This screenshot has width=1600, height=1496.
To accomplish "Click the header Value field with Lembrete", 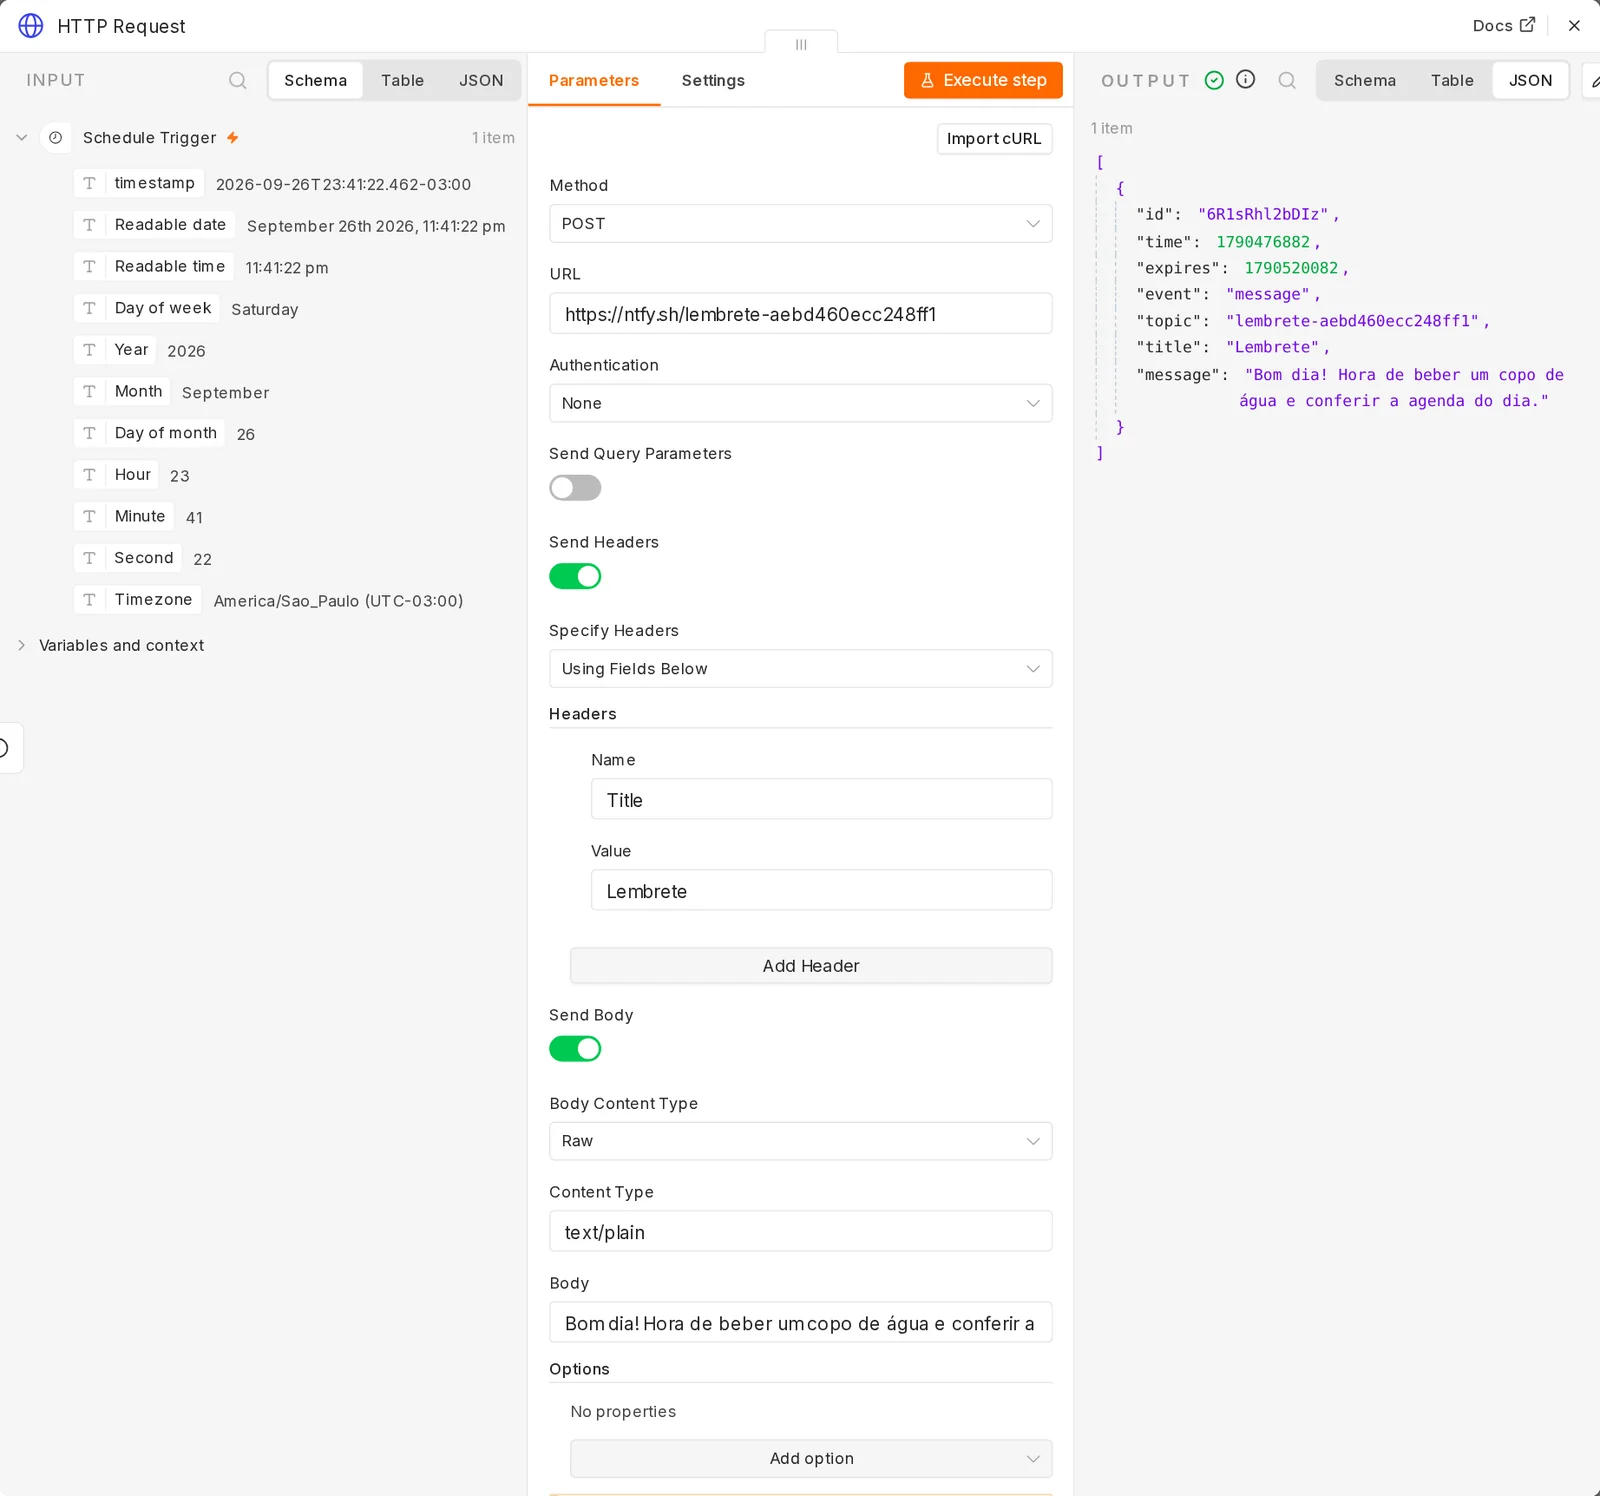I will click(x=821, y=890).
